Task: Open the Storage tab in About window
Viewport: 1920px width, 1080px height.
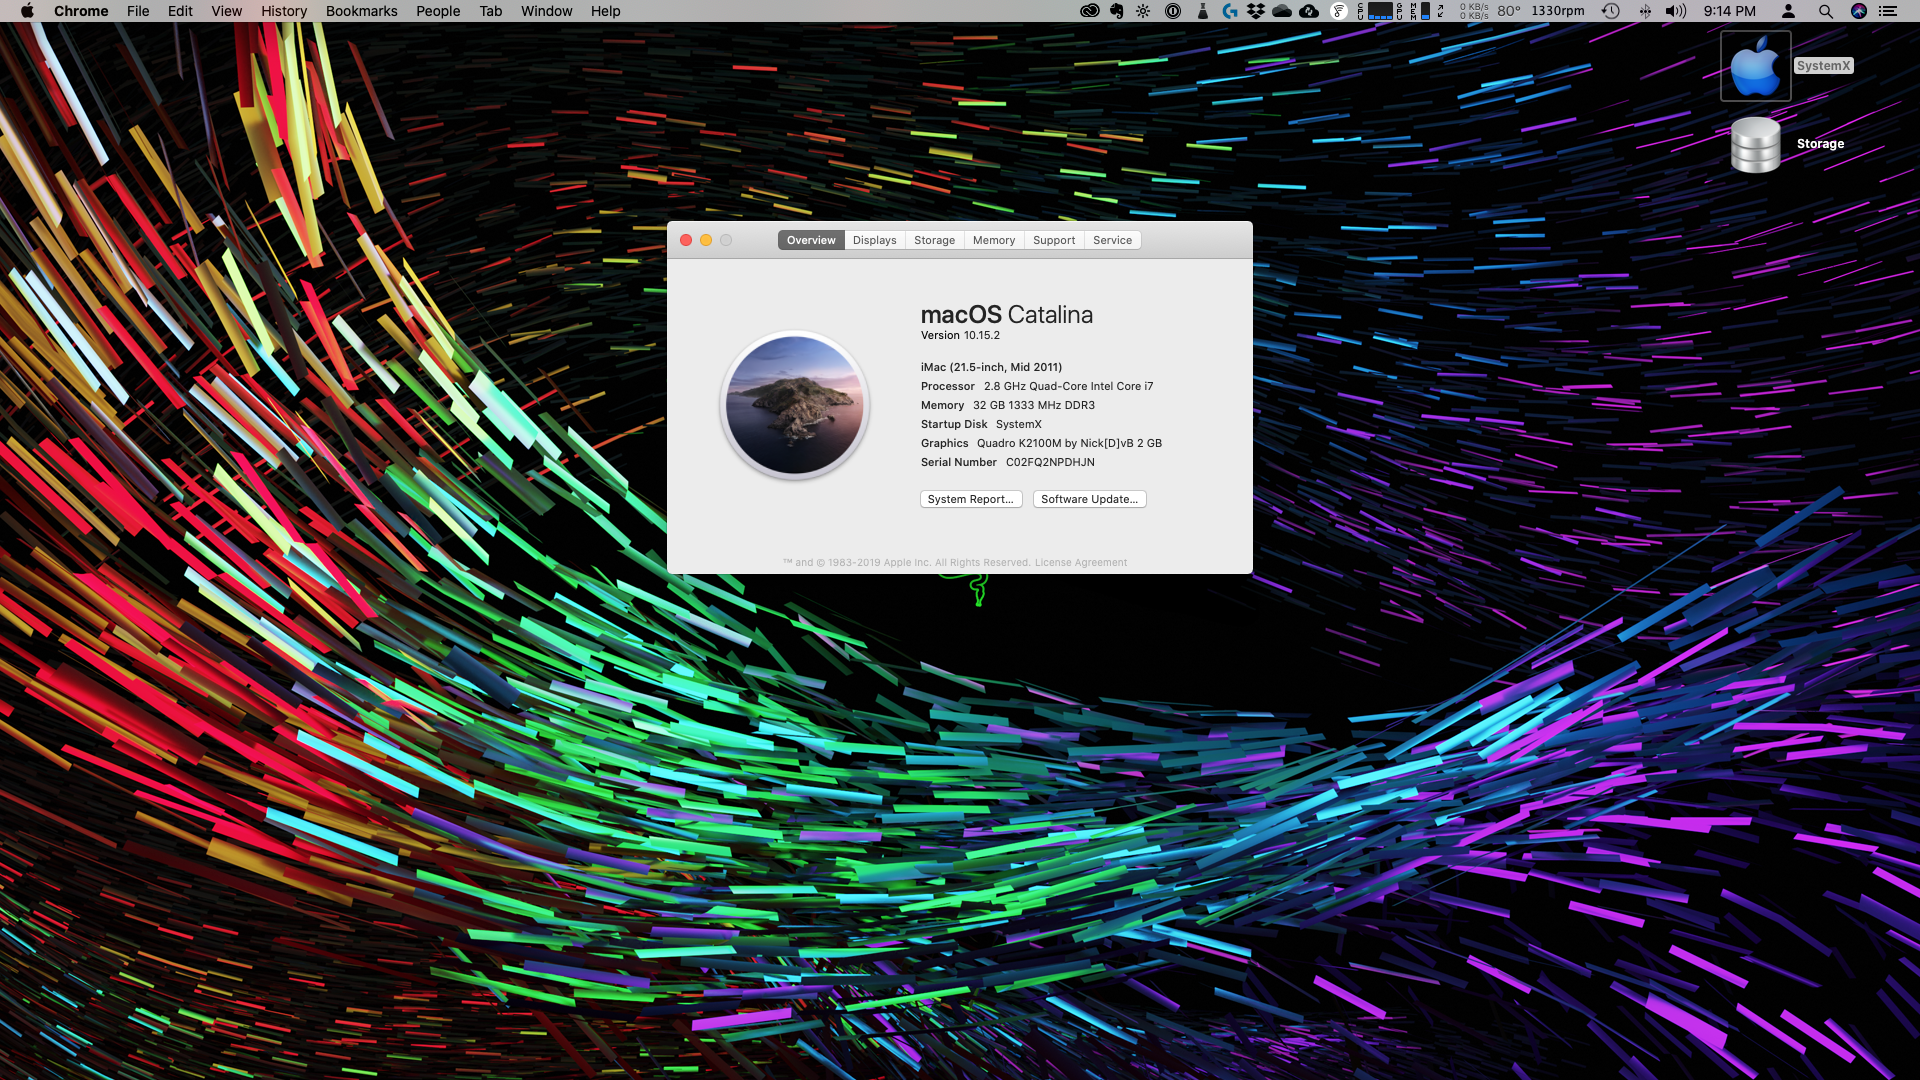Action: coord(934,240)
